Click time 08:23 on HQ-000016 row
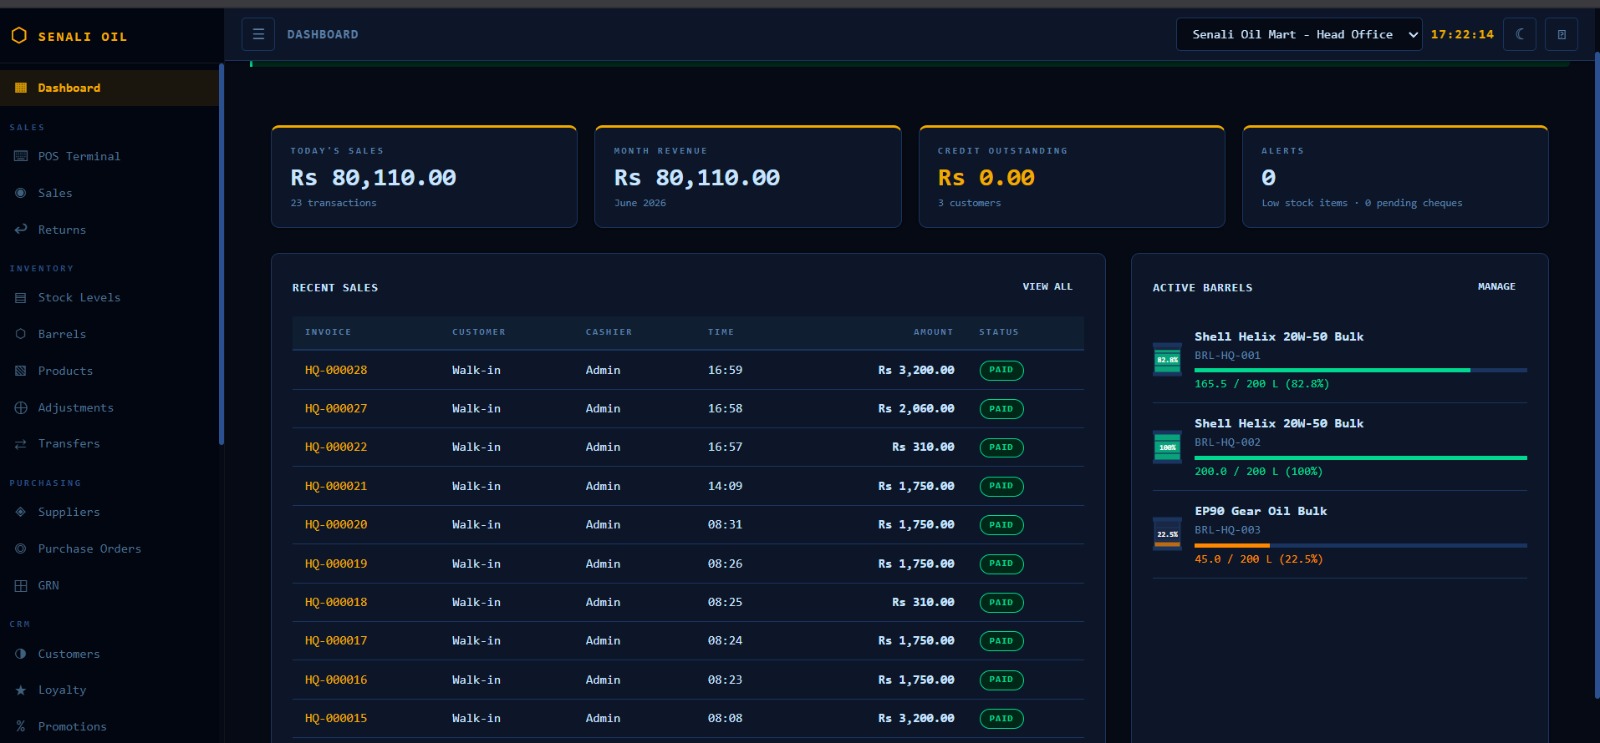The image size is (1600, 743). [x=725, y=680]
